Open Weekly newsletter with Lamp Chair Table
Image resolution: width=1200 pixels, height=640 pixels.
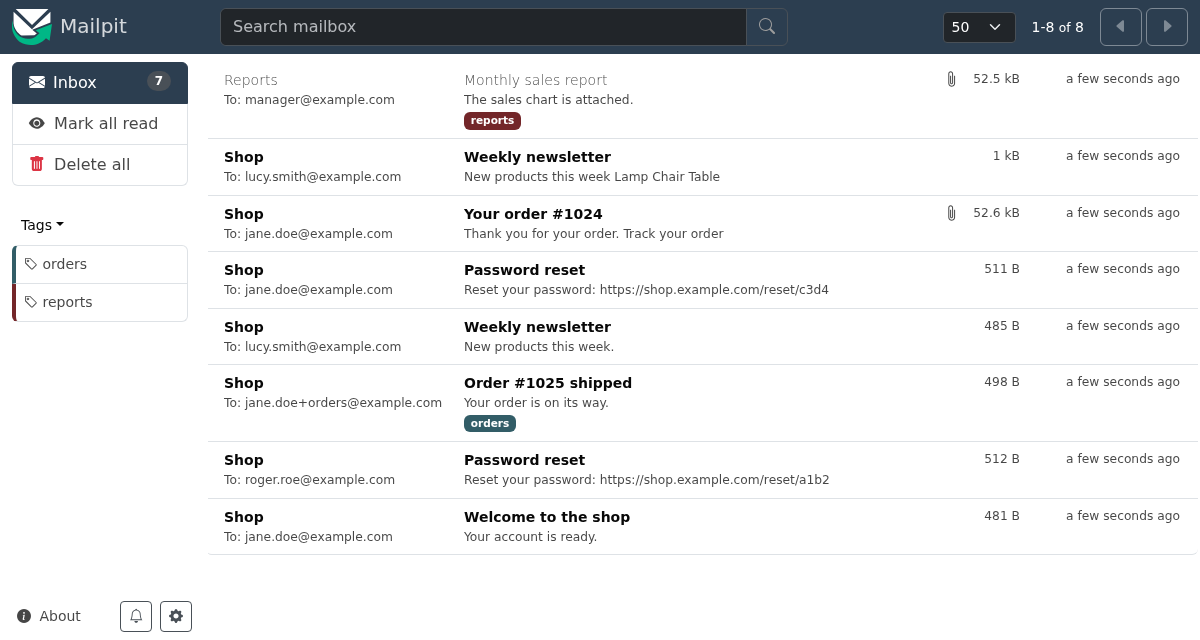point(702,167)
